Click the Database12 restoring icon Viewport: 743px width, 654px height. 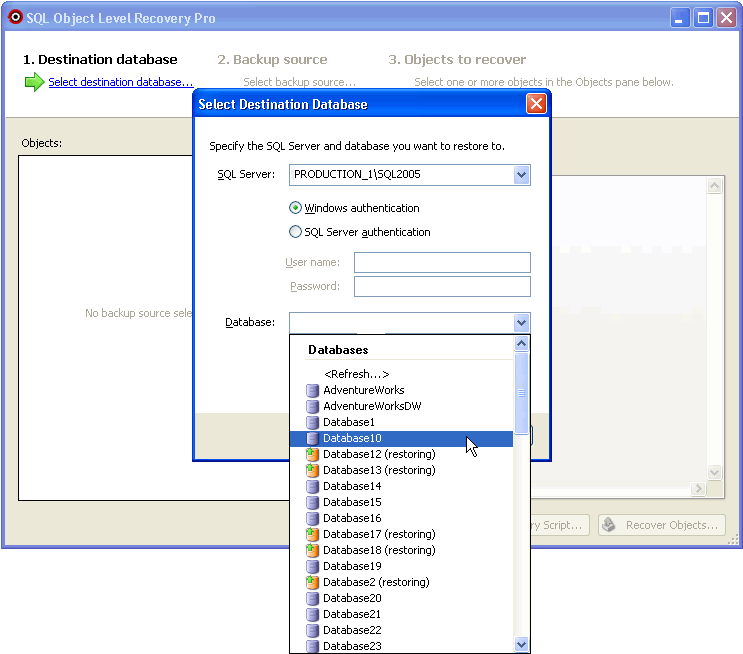click(312, 454)
